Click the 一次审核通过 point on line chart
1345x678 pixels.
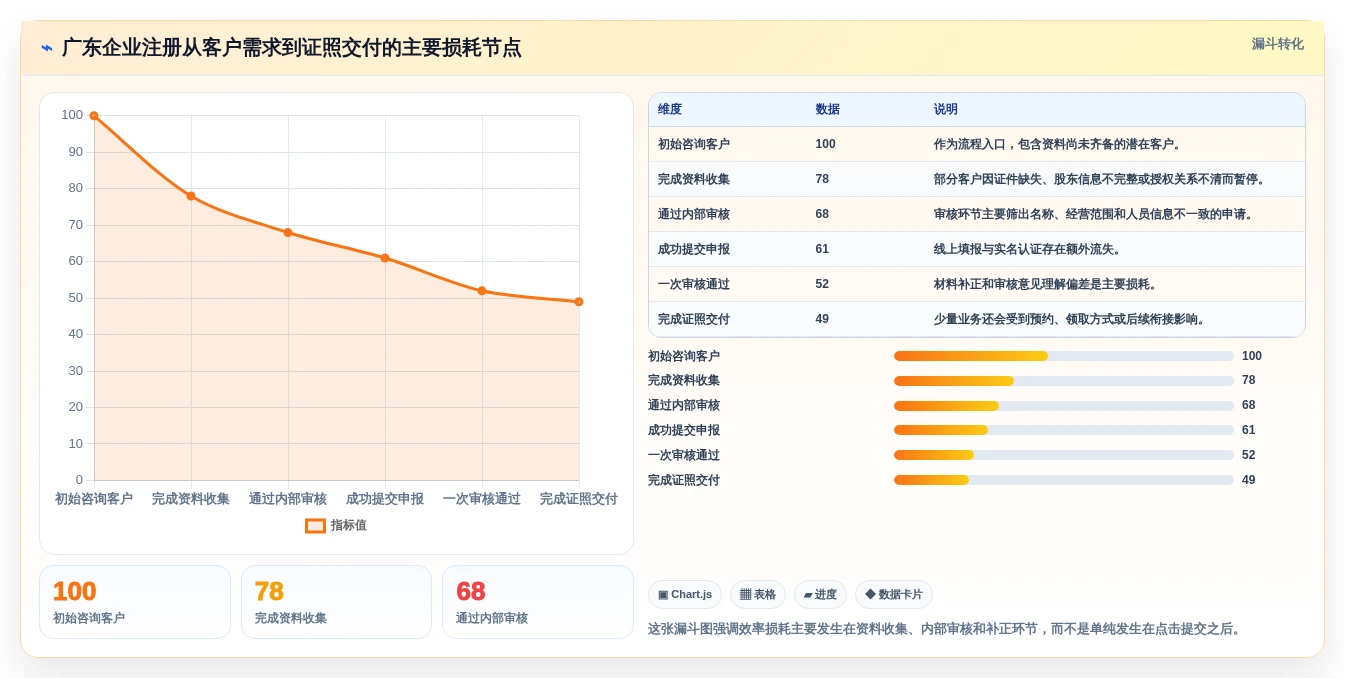pos(482,291)
